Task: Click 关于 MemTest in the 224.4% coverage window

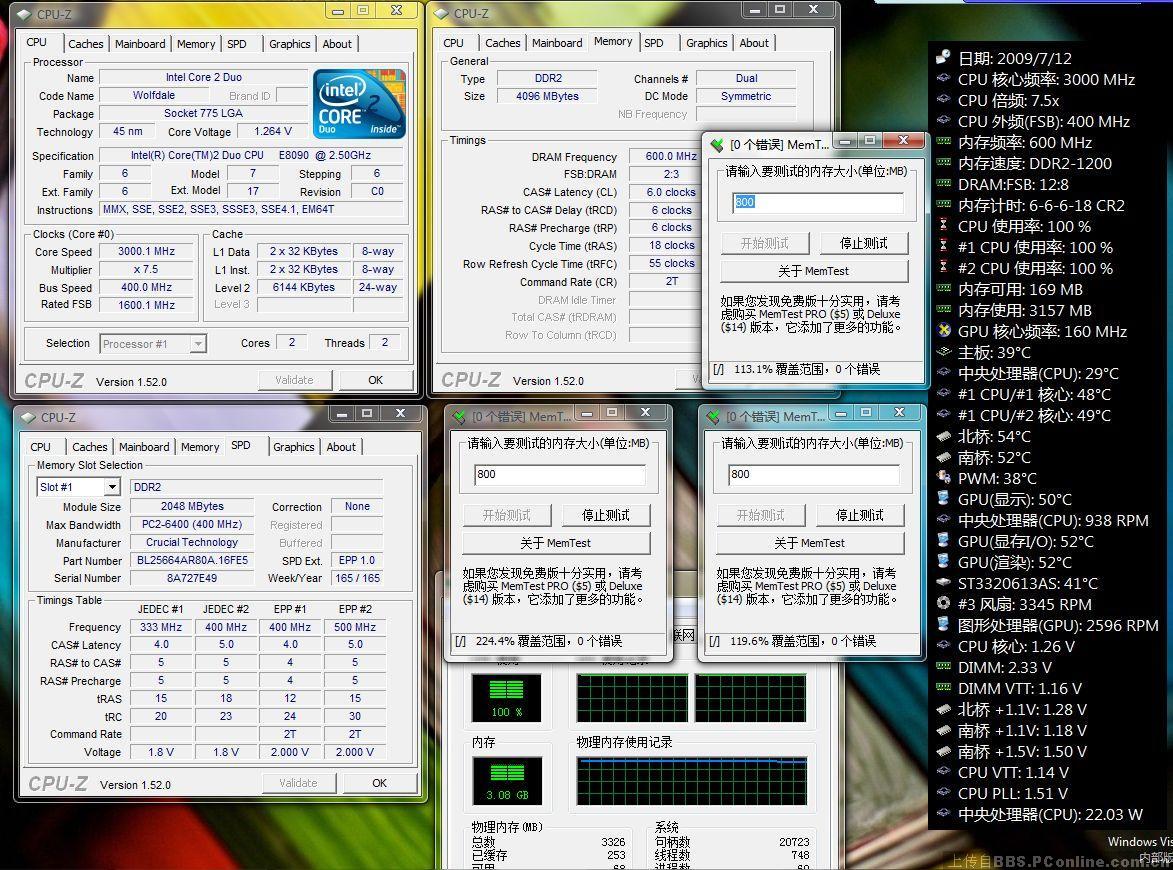Action: 556,543
